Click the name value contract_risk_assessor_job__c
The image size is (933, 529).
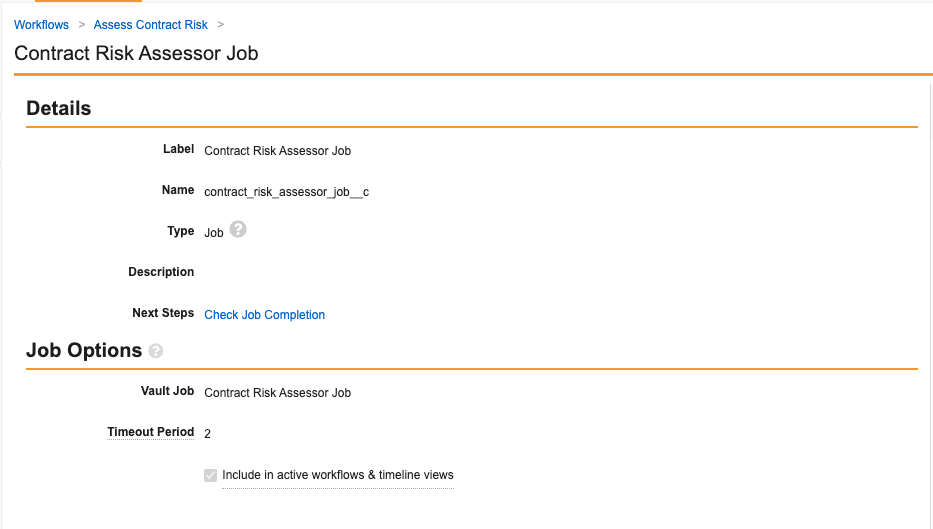tap(286, 191)
